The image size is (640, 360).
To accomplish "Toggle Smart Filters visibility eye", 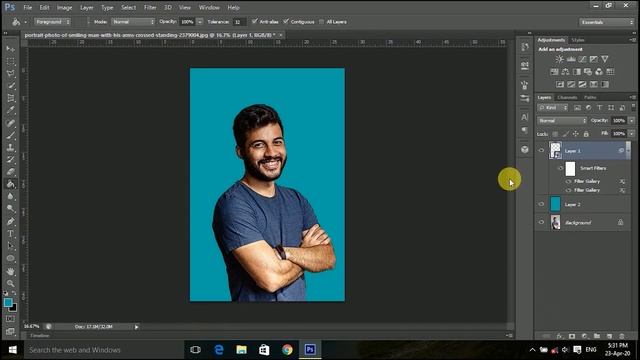I will (560, 168).
